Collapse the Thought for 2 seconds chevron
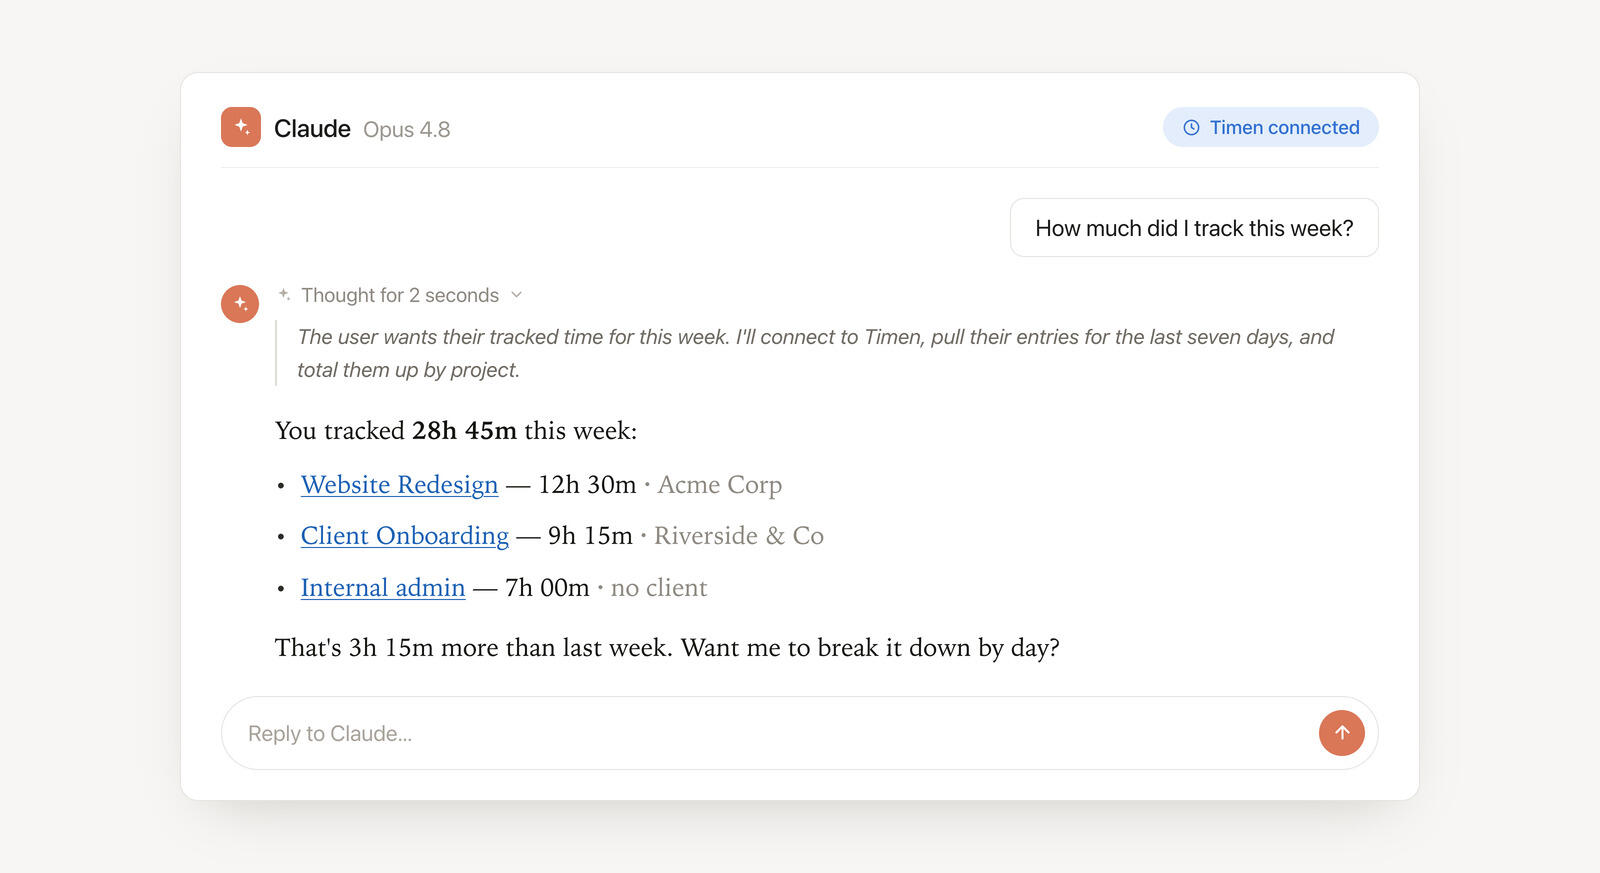Viewport: 1600px width, 873px height. (516, 295)
